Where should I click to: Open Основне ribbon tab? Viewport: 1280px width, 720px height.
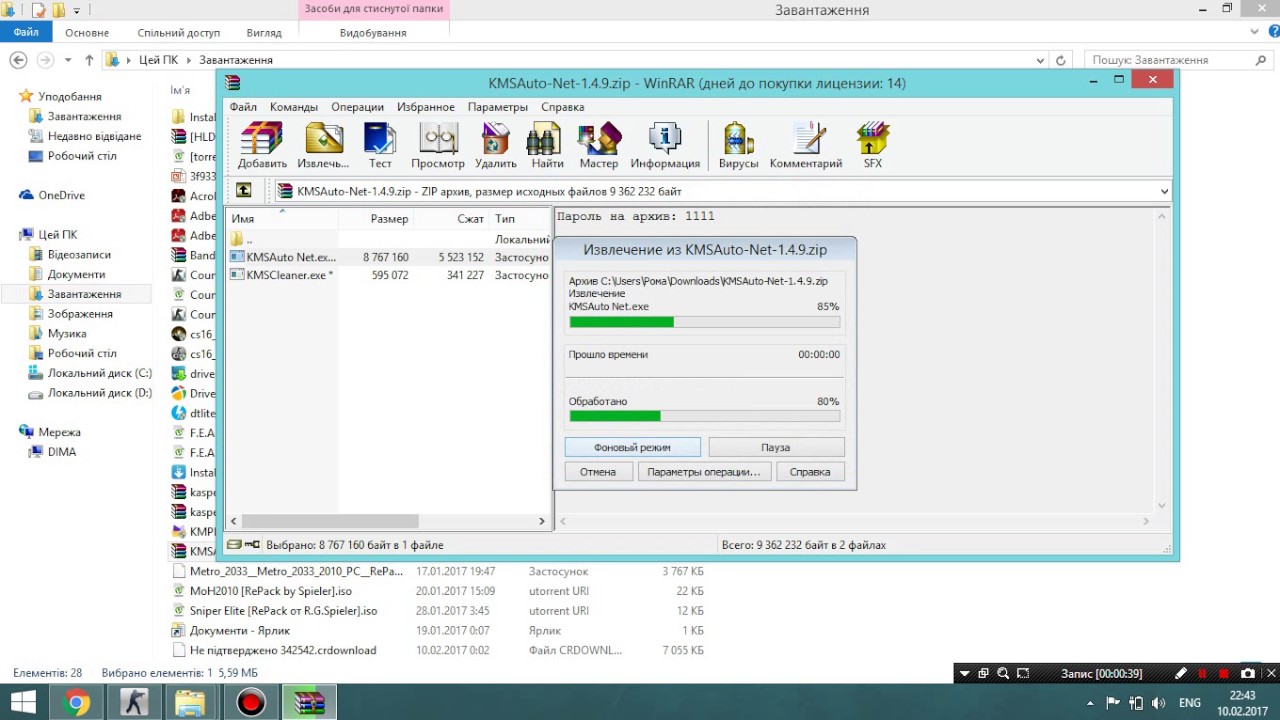(x=87, y=32)
